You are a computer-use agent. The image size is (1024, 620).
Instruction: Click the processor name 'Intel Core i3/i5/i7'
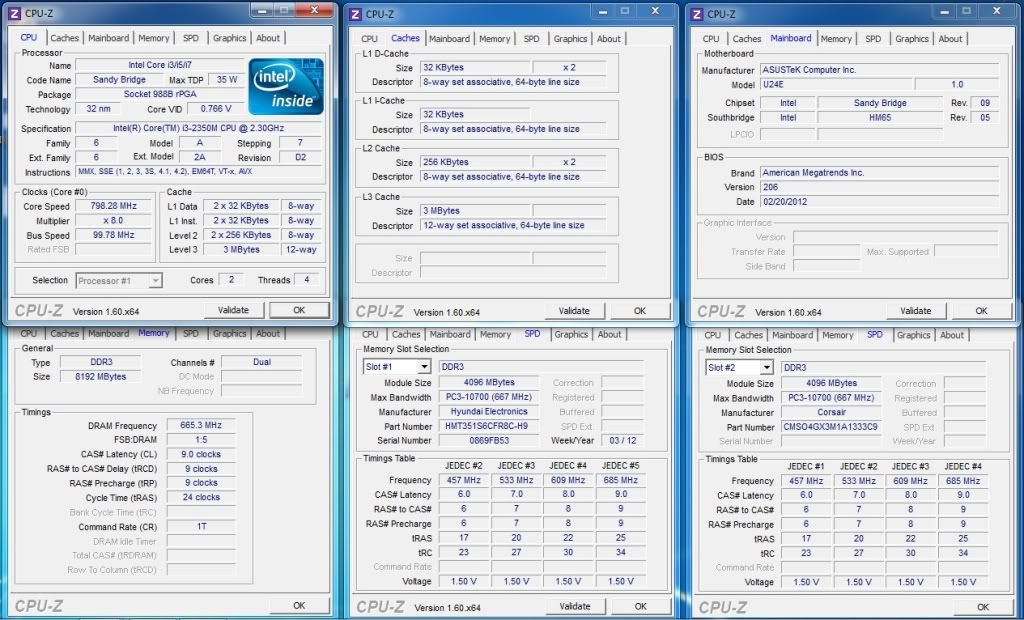[160, 65]
